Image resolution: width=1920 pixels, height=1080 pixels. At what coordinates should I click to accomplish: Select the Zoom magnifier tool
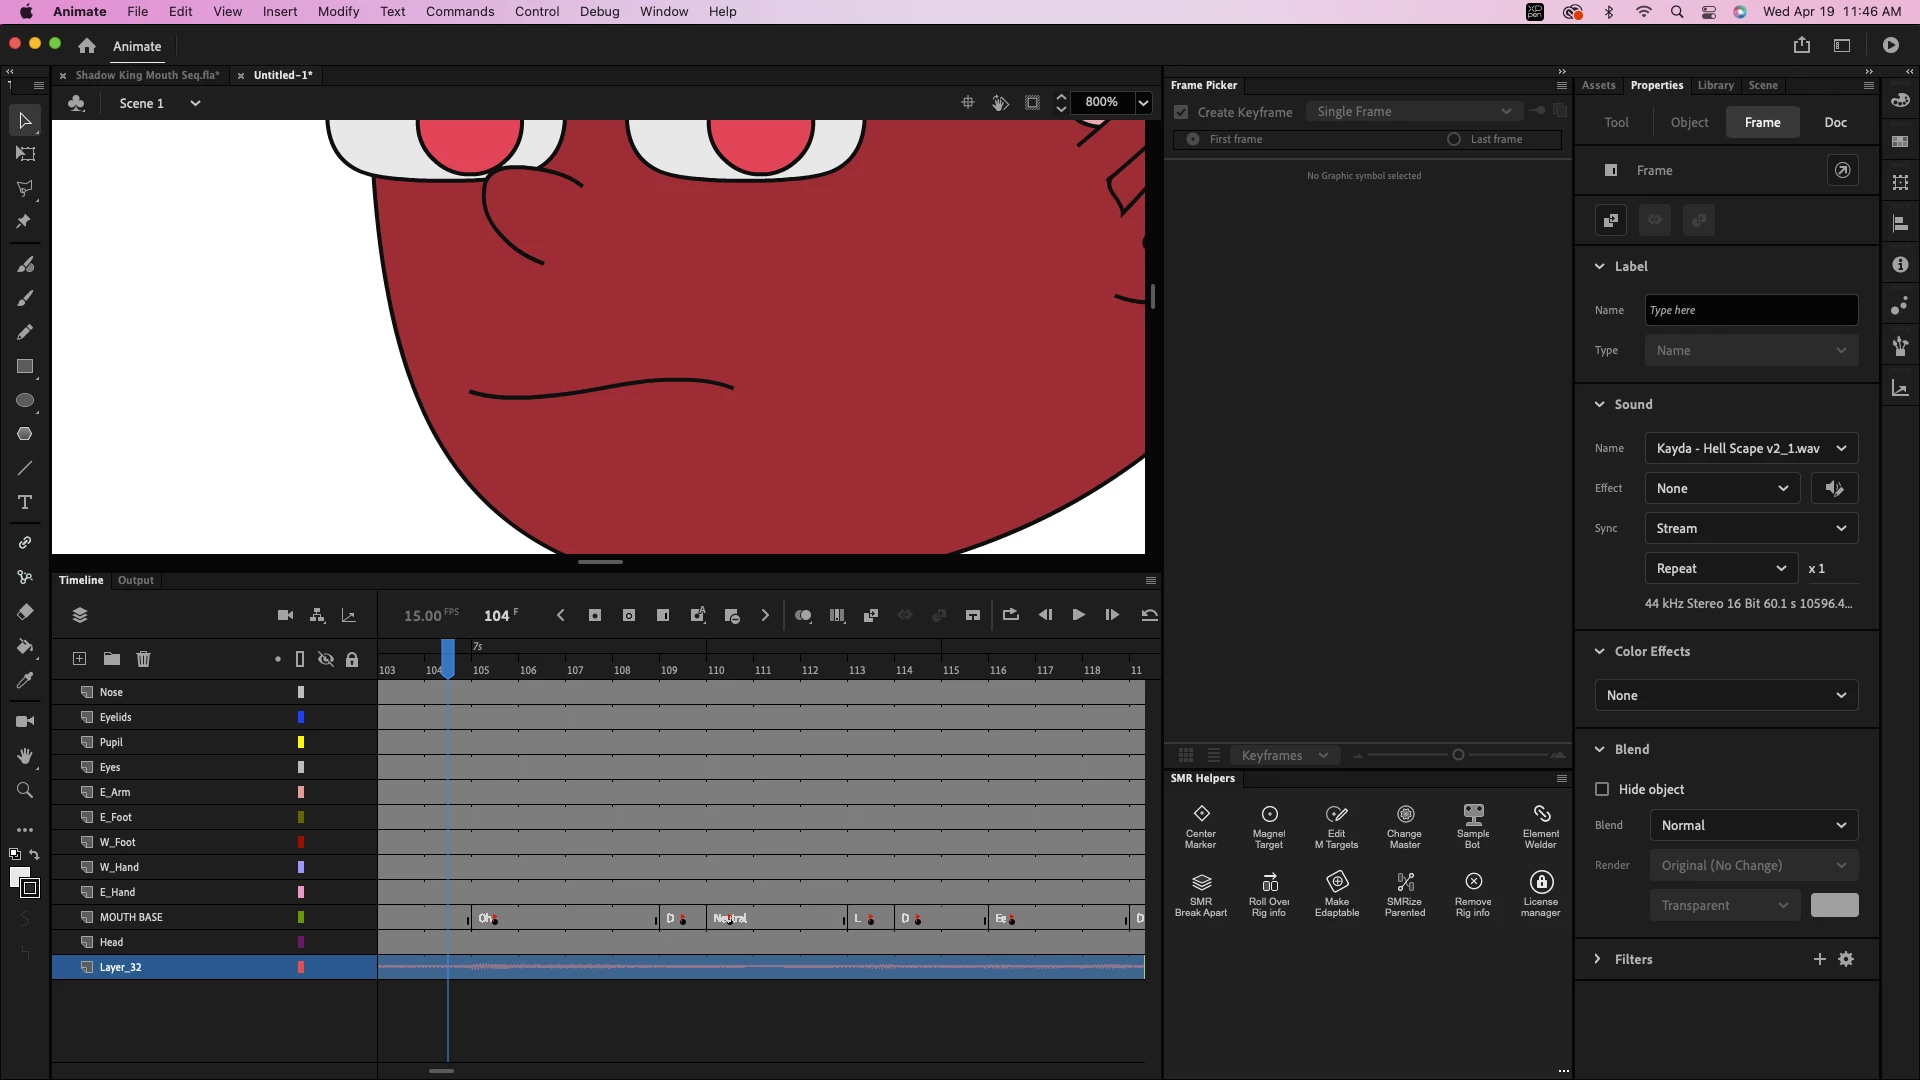[25, 791]
